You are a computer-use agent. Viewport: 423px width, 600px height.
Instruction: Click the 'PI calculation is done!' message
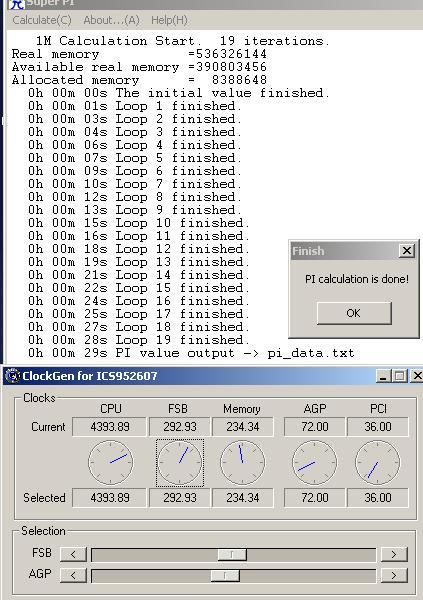357,279
